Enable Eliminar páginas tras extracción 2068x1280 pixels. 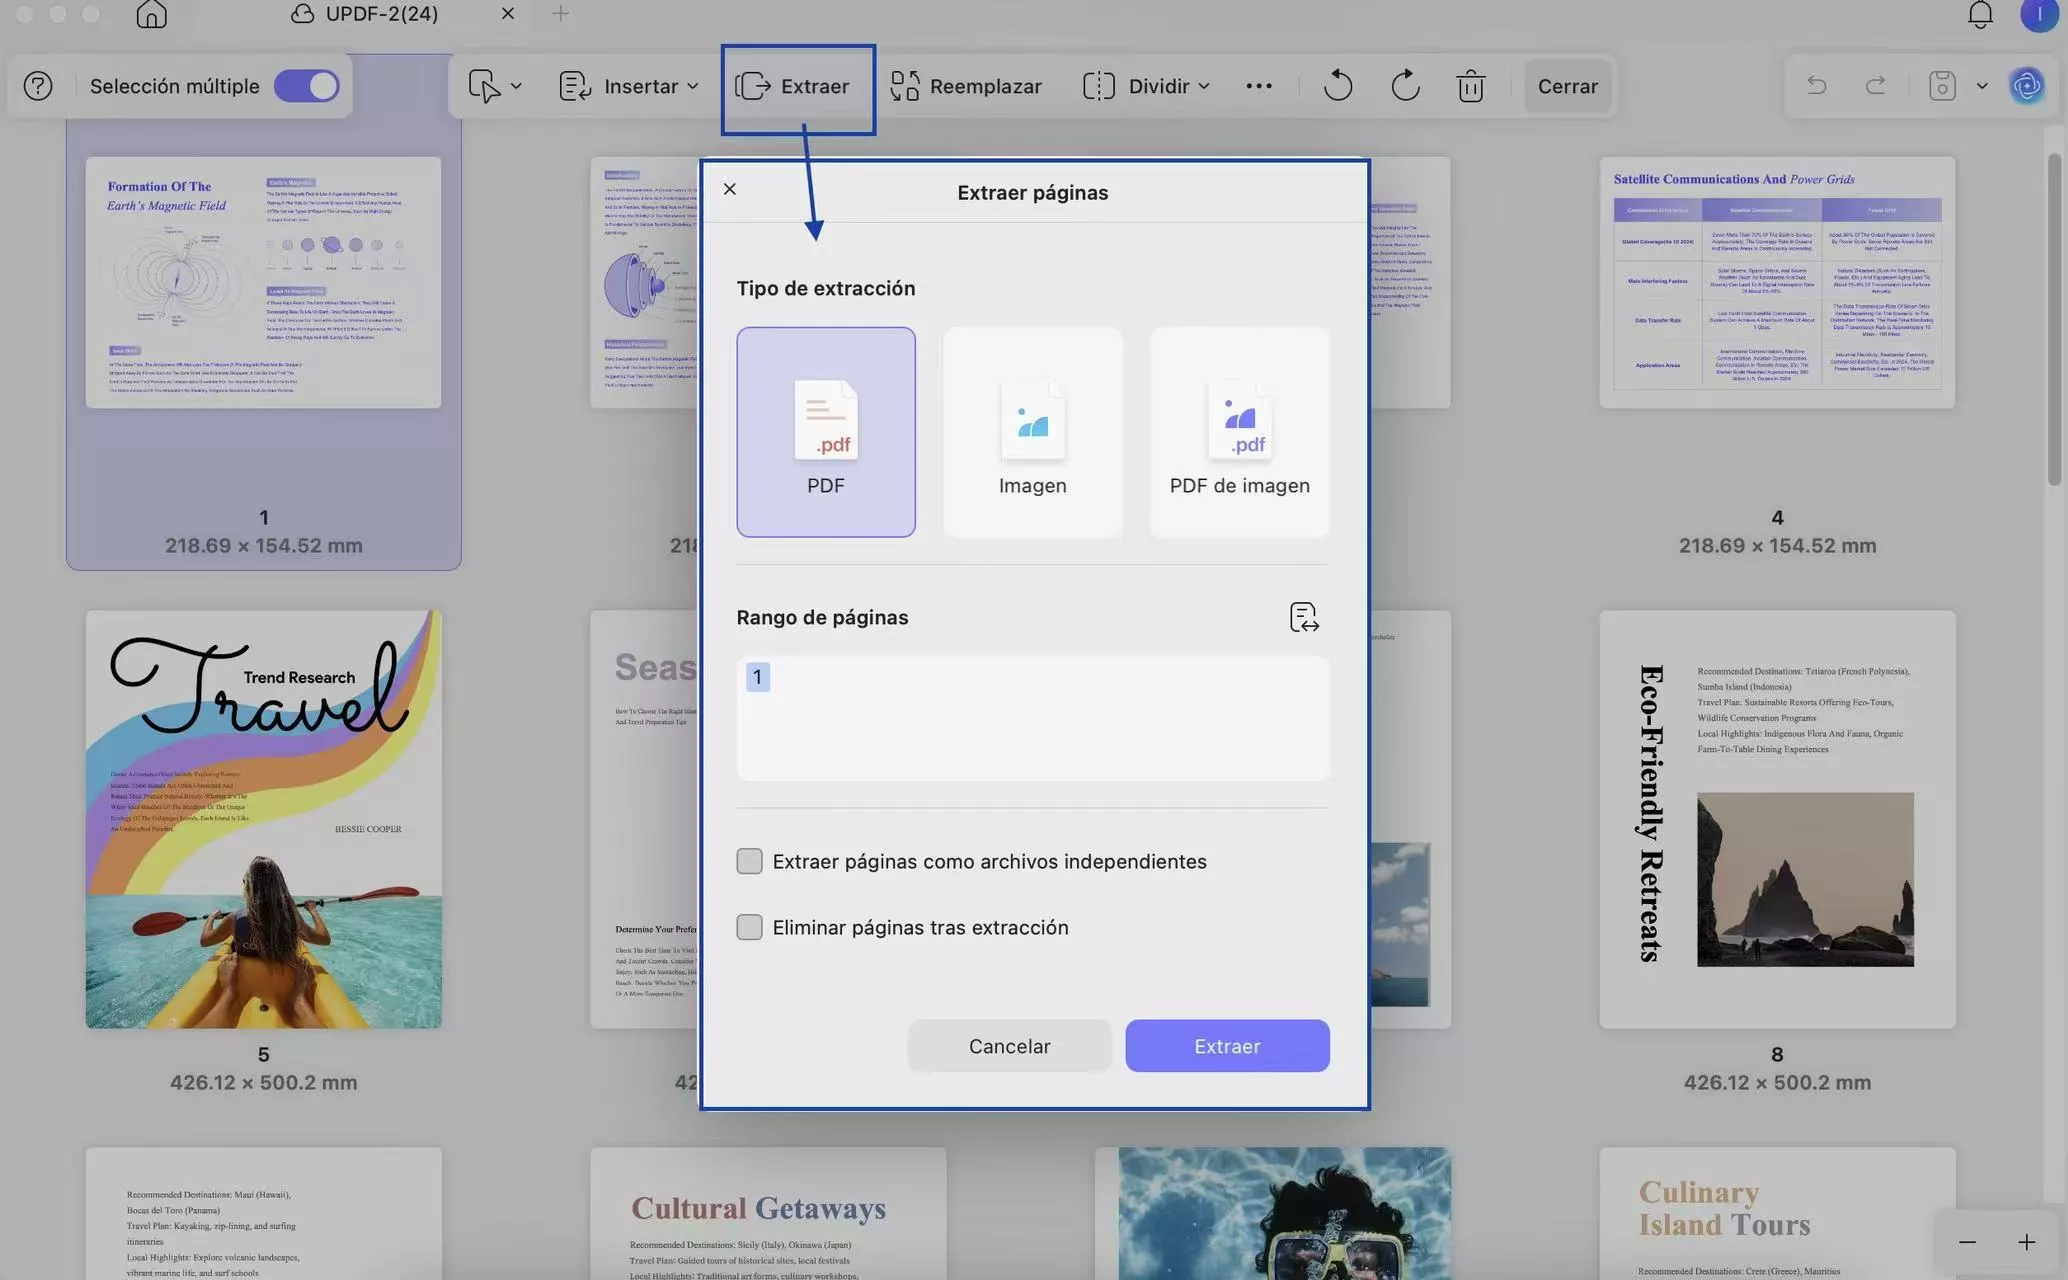point(749,927)
